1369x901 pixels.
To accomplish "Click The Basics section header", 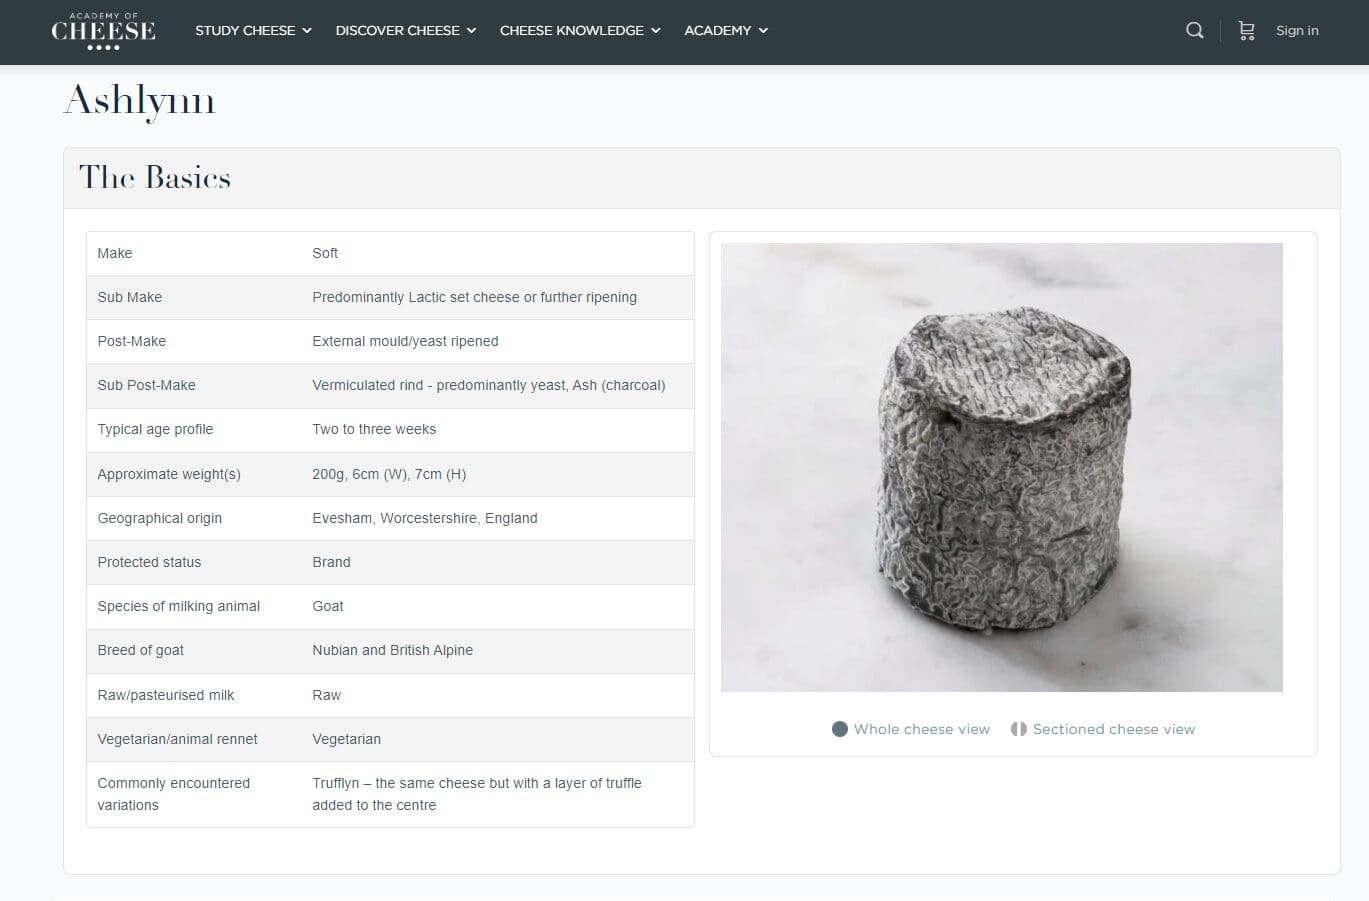I will point(155,178).
